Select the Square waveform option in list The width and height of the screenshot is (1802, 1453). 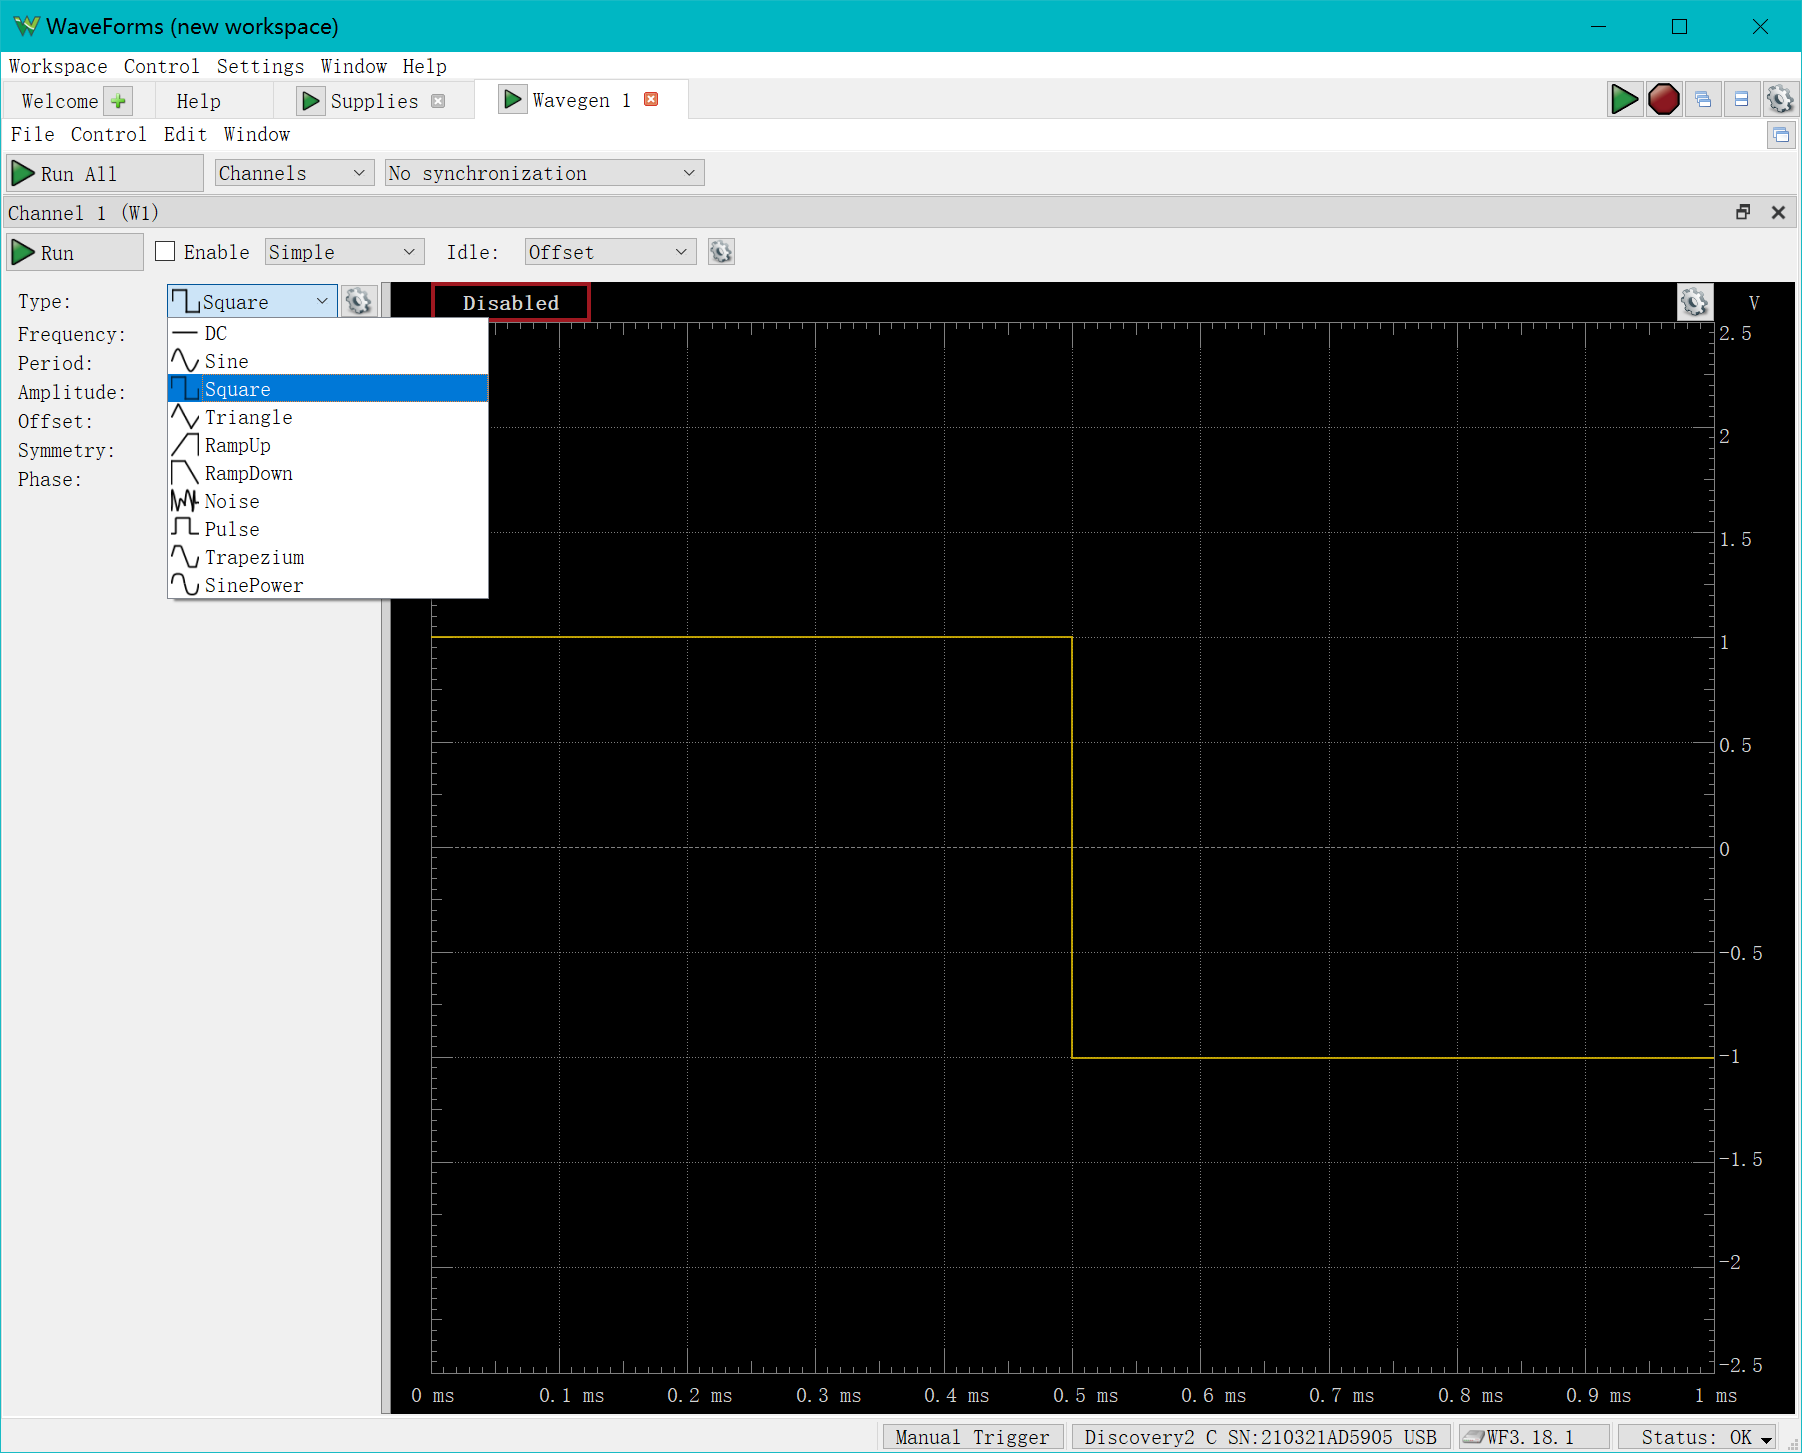pos(328,389)
